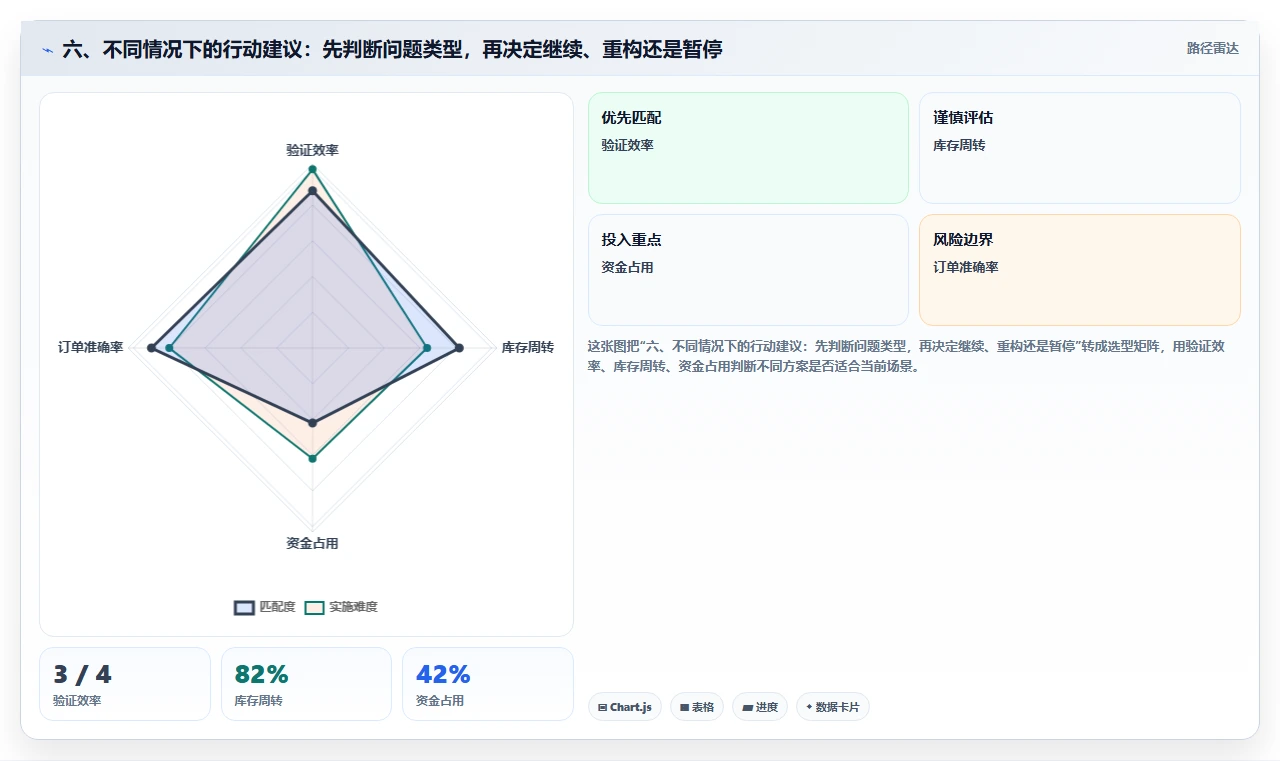The height and width of the screenshot is (761, 1280).
Task: Click the 订单准确率 radar axis label
Action: point(91,348)
